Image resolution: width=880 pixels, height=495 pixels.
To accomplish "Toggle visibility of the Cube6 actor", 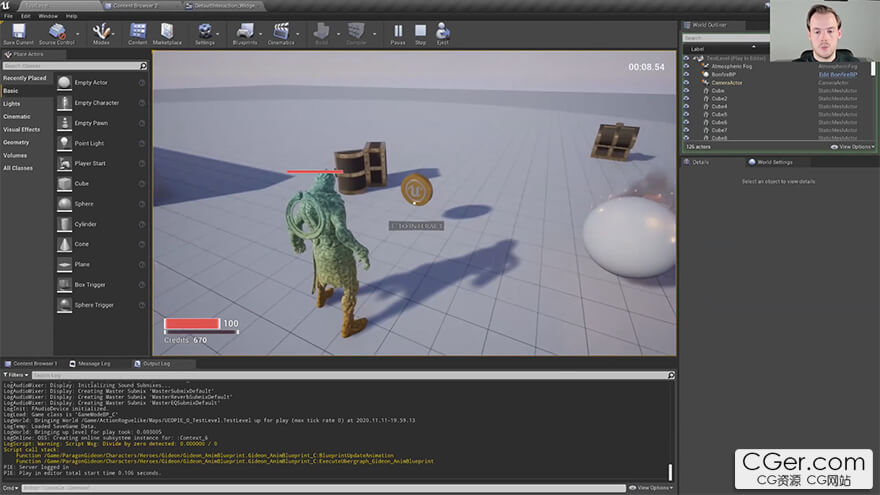I will click(686, 122).
